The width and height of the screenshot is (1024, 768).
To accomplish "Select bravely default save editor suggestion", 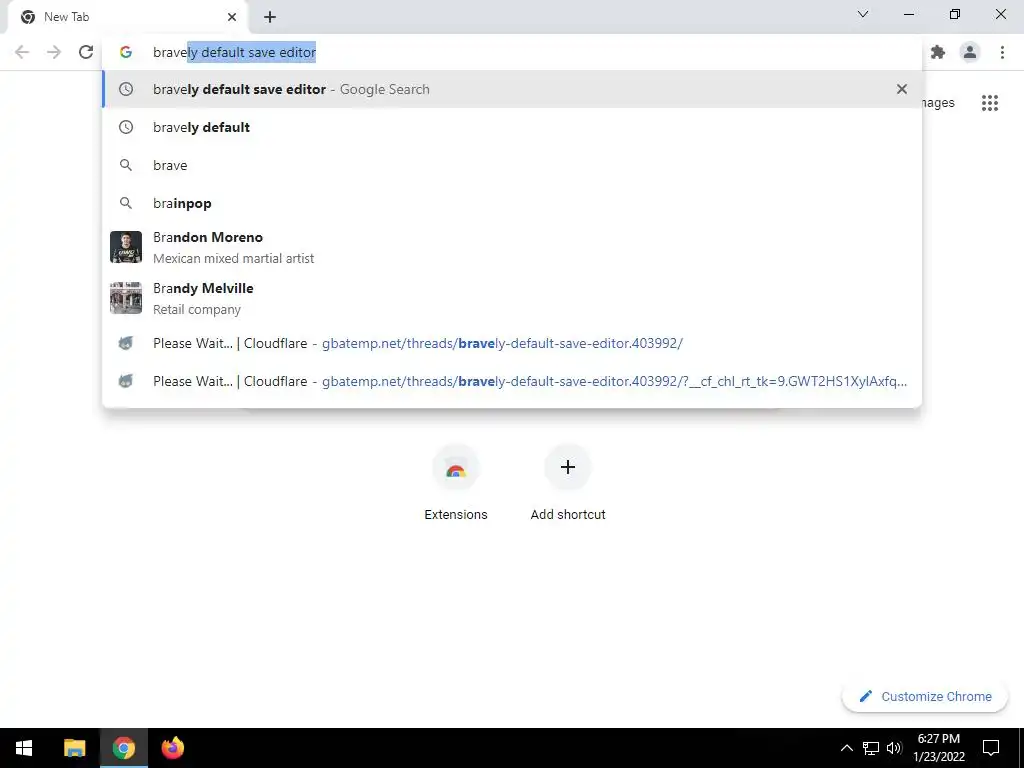I will pyautogui.click(x=512, y=89).
